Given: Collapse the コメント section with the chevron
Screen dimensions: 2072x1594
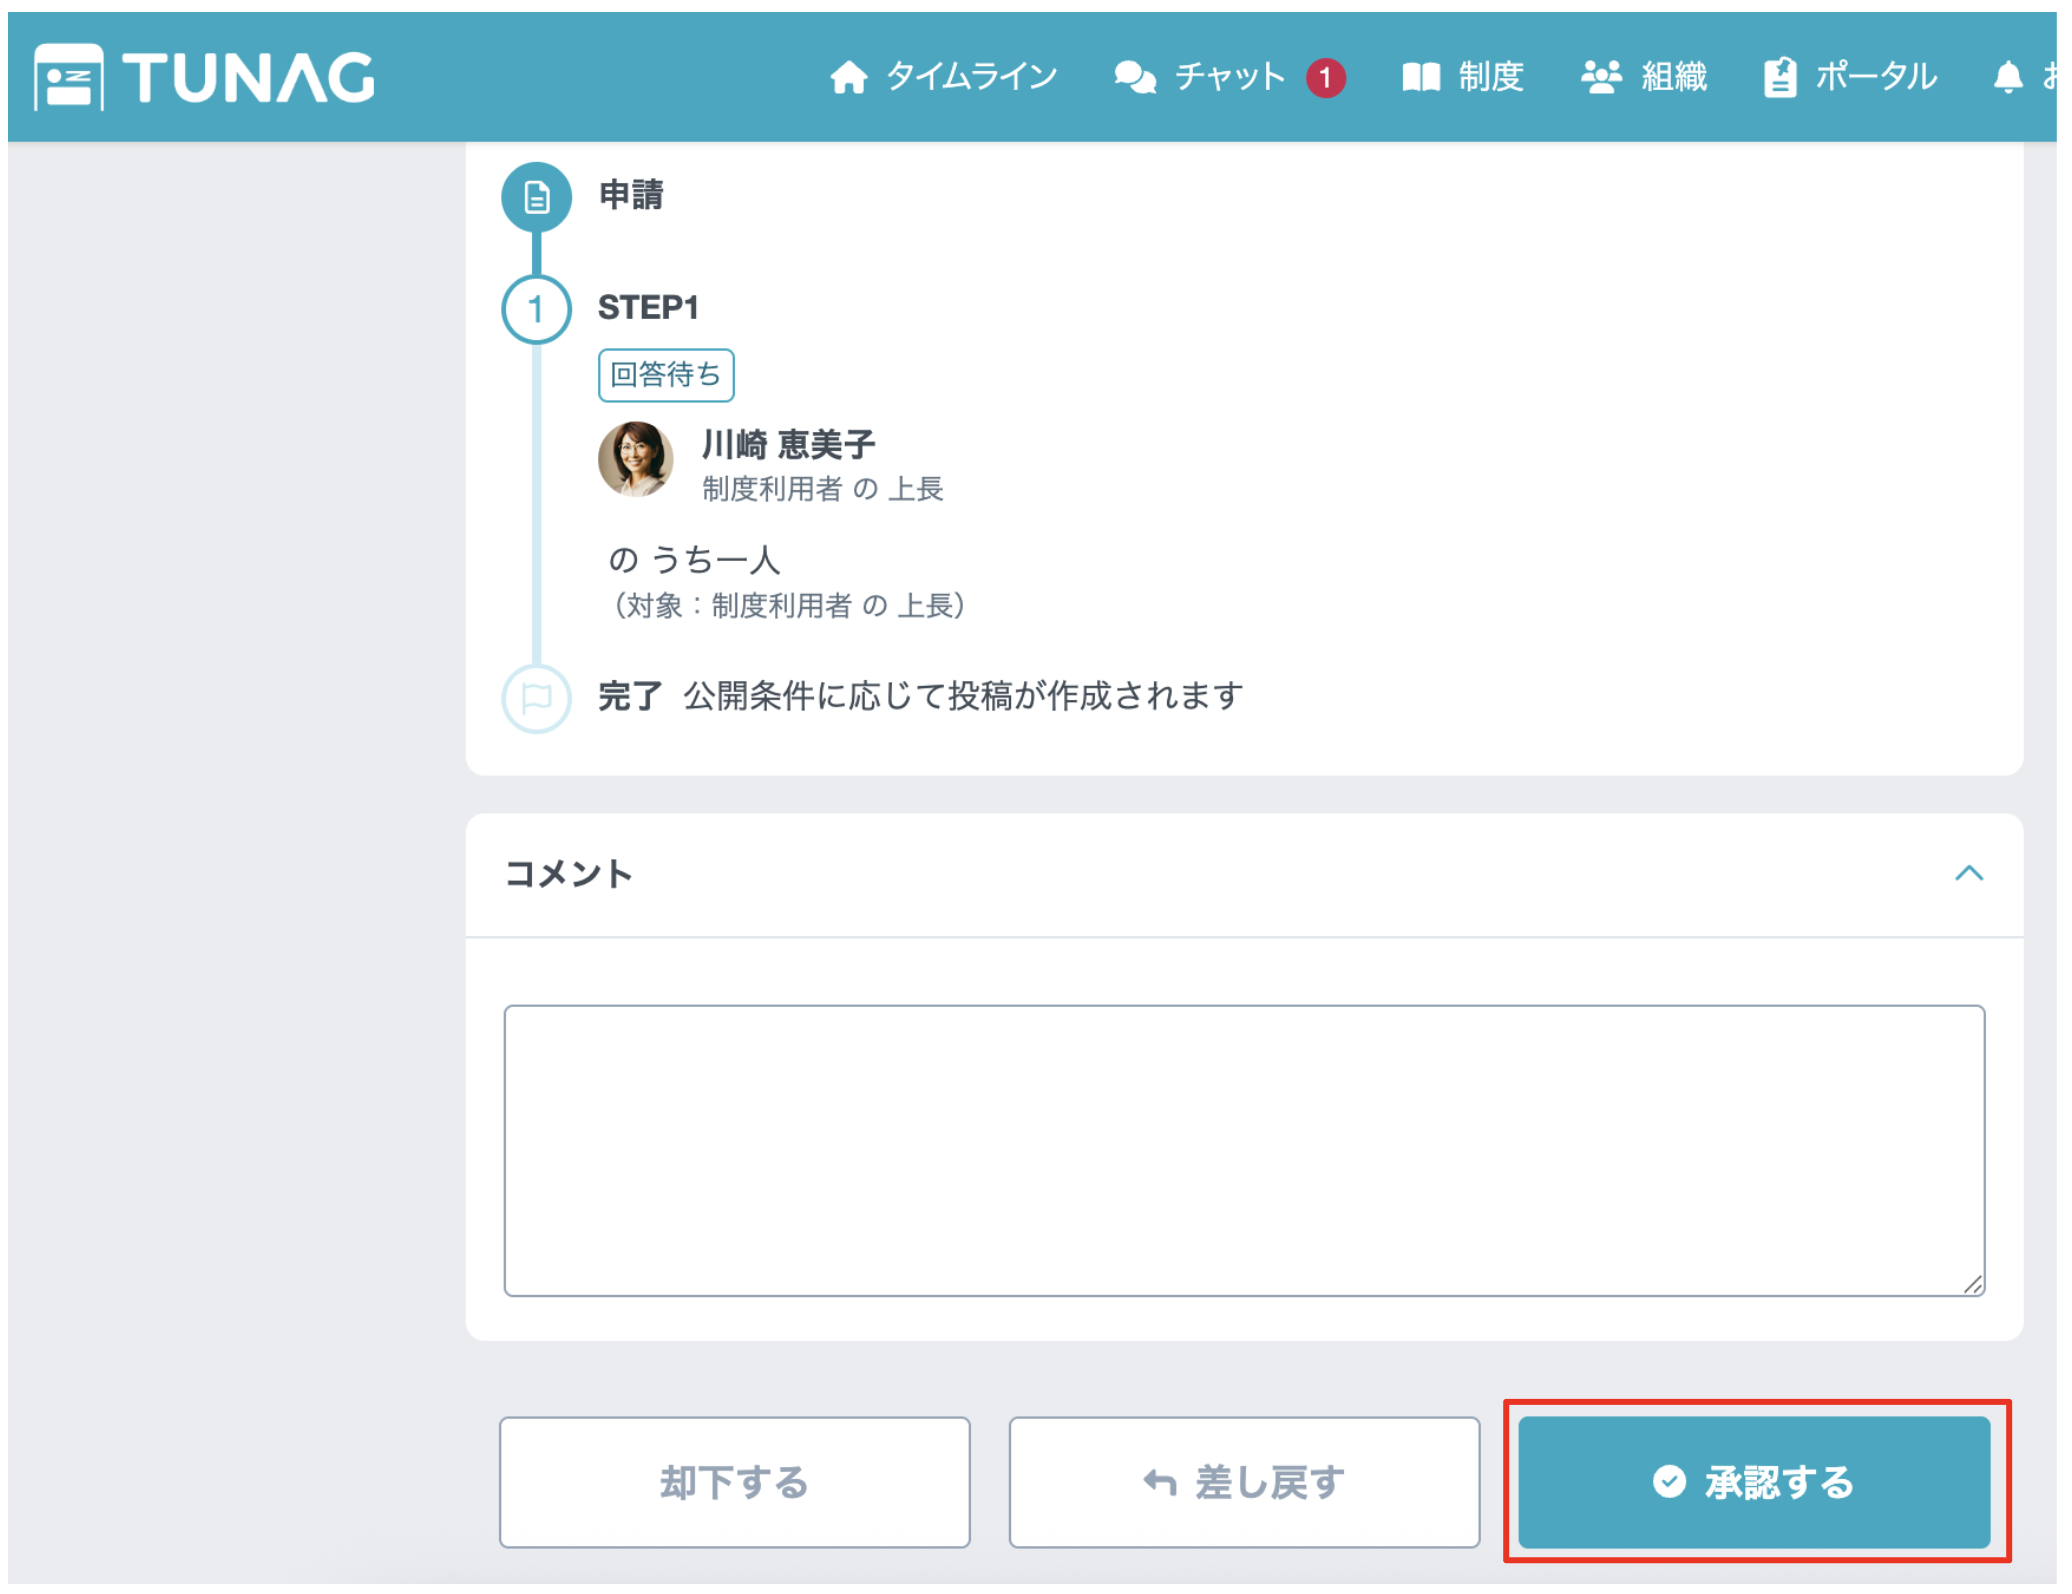Looking at the screenshot, I should (1968, 874).
